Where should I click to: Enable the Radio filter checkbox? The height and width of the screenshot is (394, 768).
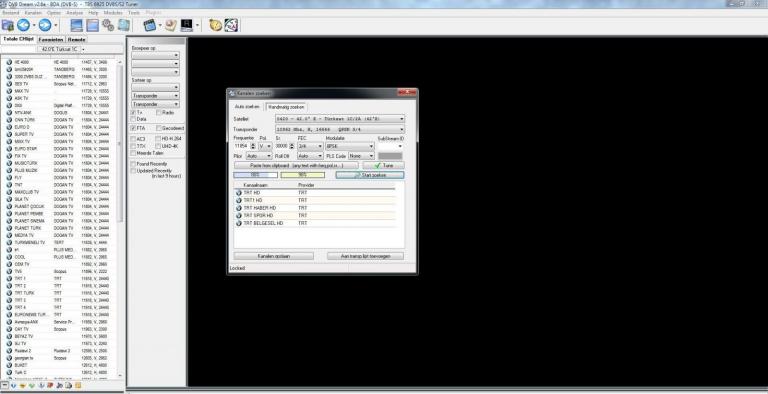(x=159, y=113)
